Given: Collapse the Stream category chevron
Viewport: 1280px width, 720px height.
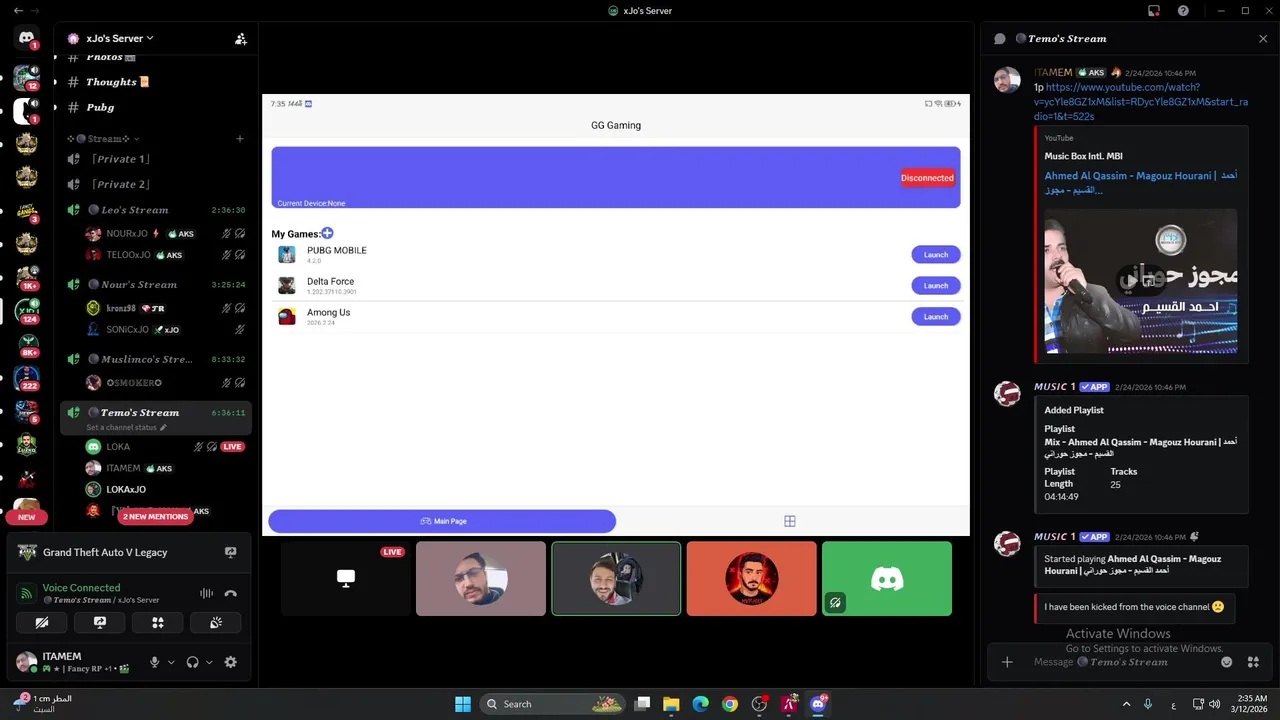Looking at the screenshot, I should [x=137, y=139].
